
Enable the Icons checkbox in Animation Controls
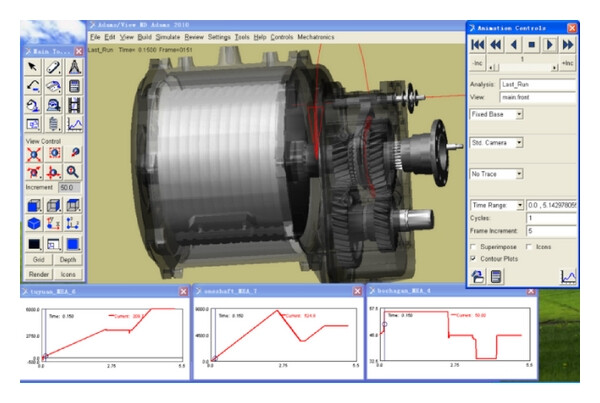pyautogui.click(x=529, y=247)
